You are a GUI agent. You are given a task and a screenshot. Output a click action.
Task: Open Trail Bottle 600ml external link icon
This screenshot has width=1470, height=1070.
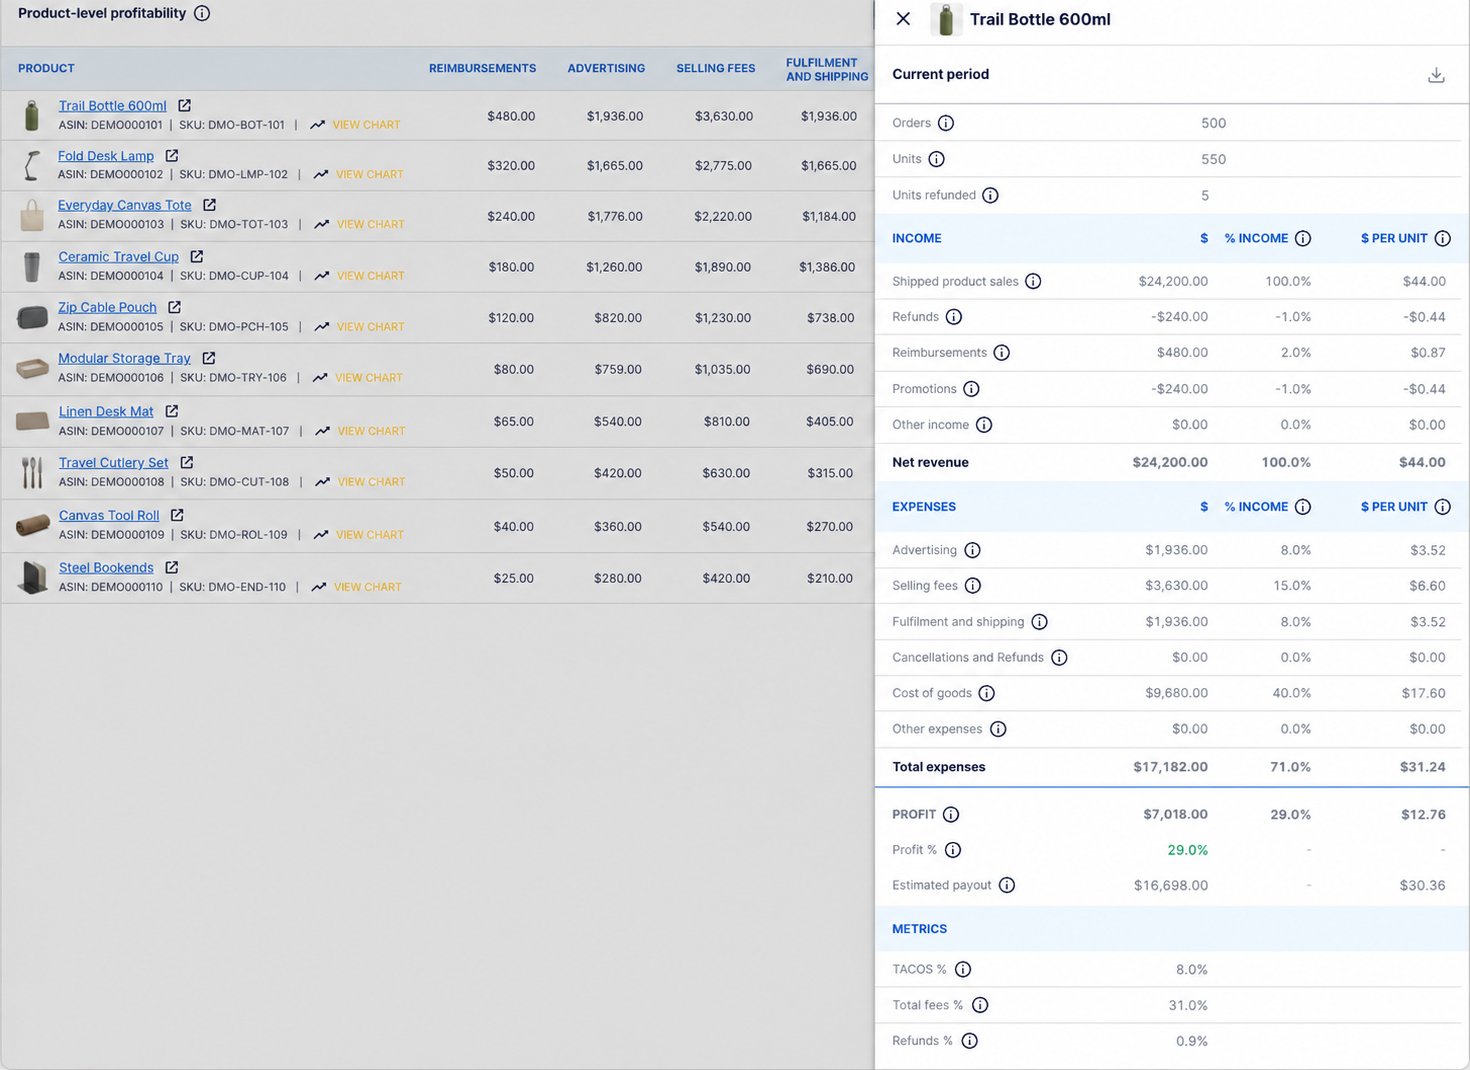[x=185, y=105]
